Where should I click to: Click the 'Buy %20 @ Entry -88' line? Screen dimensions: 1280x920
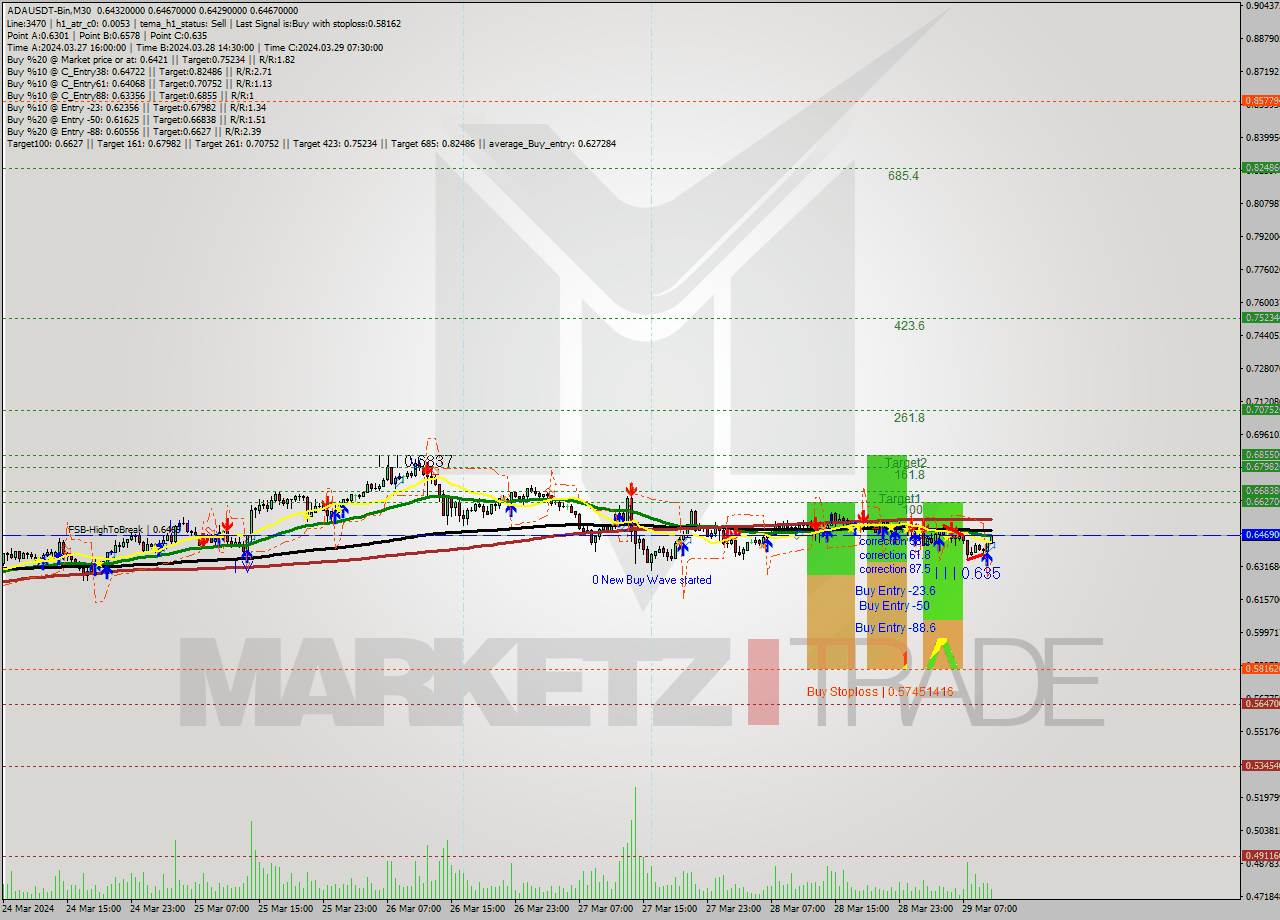click(x=134, y=131)
